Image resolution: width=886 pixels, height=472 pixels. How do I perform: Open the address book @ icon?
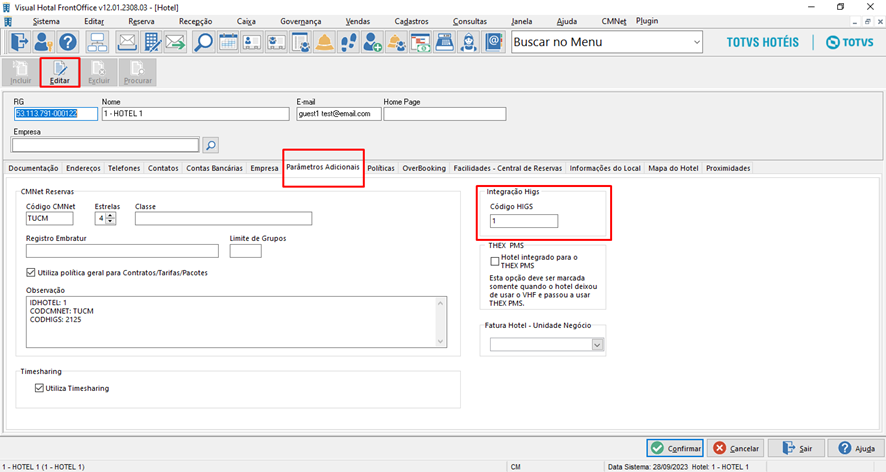tap(493, 42)
